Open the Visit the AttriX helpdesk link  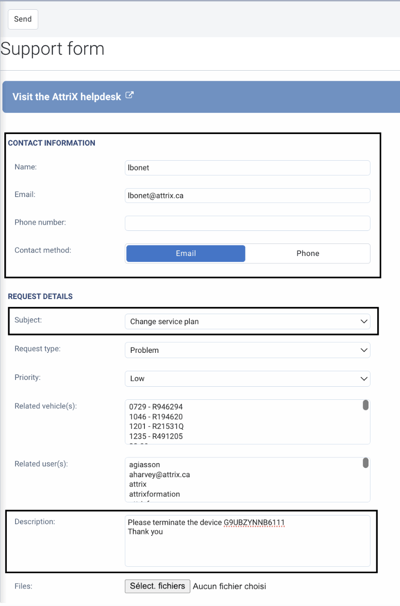[66, 97]
